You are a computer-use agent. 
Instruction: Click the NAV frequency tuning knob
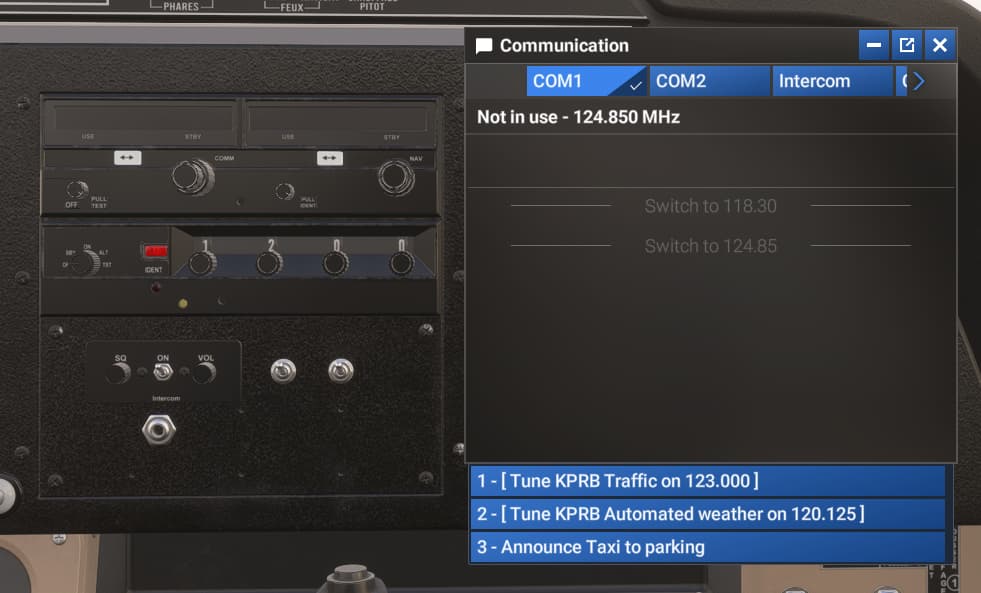click(396, 177)
